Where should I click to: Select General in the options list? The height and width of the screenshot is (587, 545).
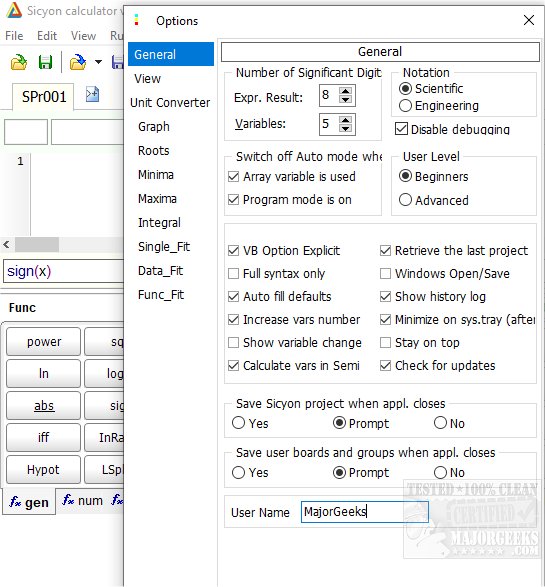pos(171,55)
